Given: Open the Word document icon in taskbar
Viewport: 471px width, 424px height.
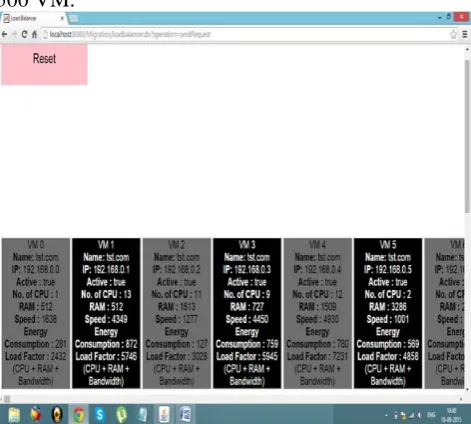Looking at the screenshot, I should (x=185, y=415).
